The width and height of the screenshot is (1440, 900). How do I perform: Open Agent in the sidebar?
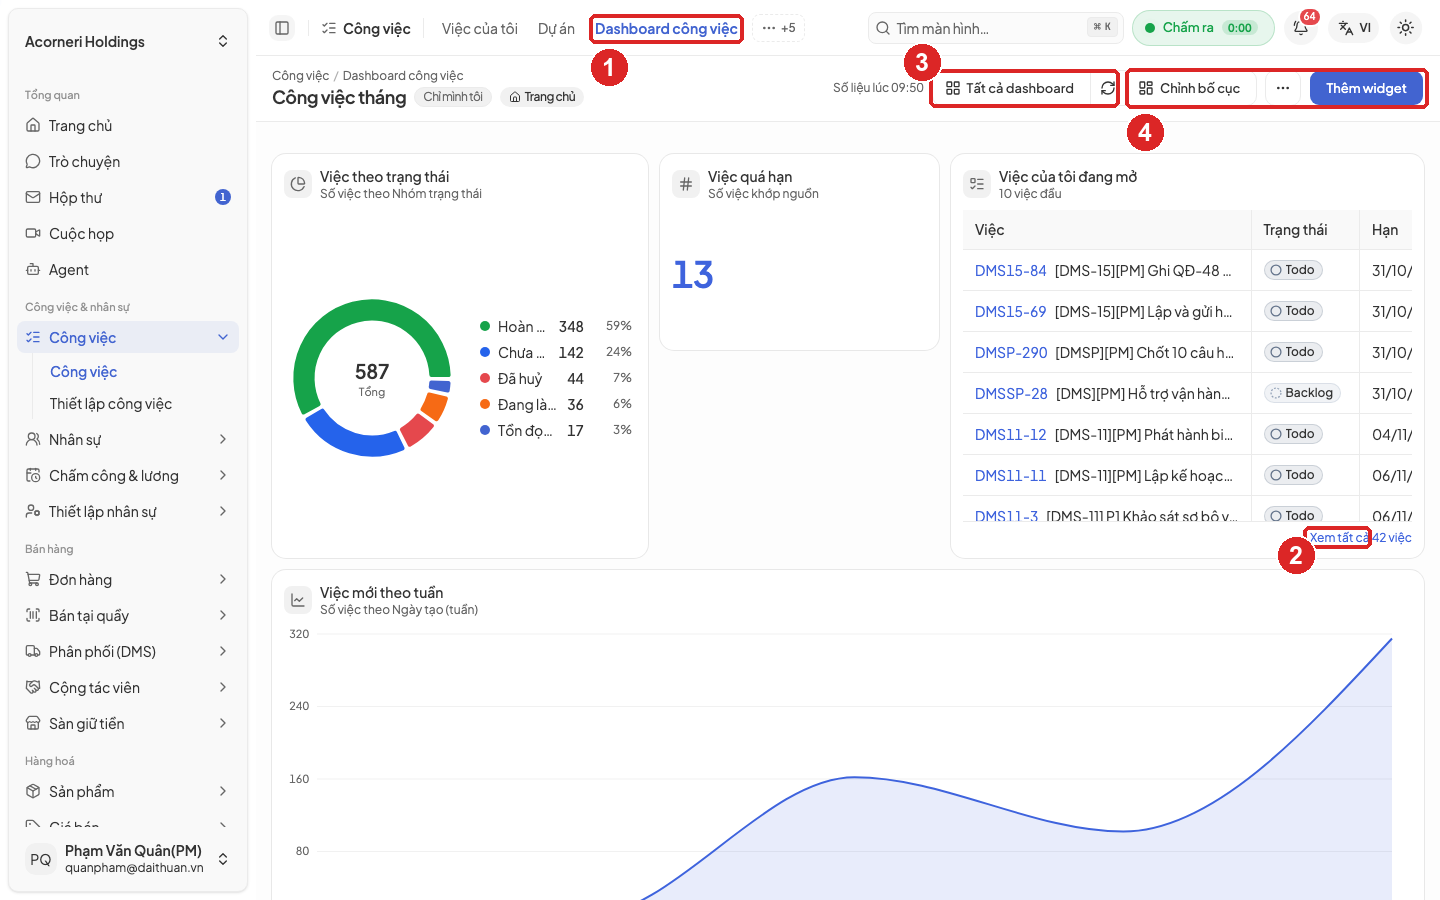coord(128,270)
